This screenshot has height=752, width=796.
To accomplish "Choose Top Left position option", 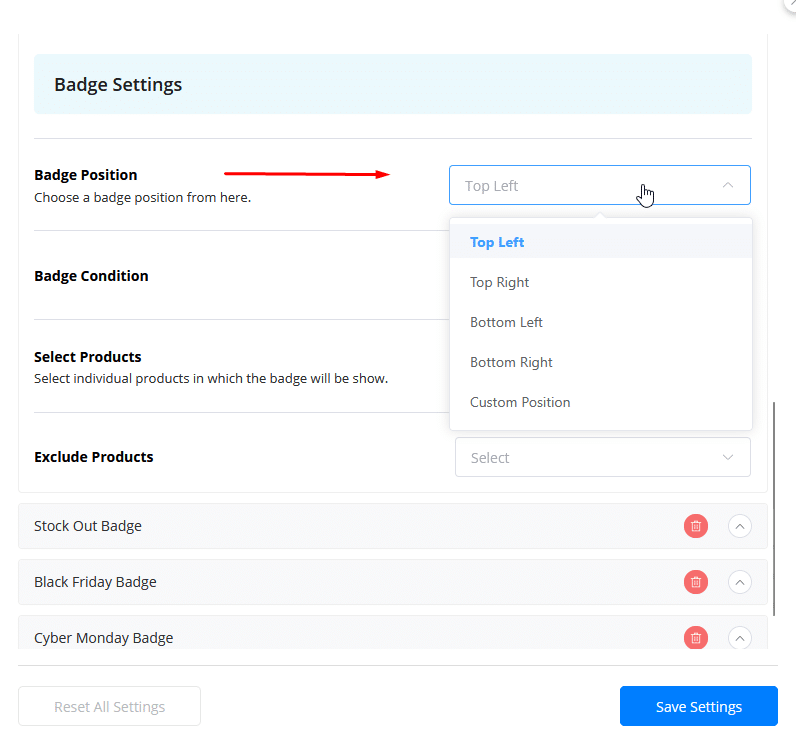I will (x=497, y=242).
